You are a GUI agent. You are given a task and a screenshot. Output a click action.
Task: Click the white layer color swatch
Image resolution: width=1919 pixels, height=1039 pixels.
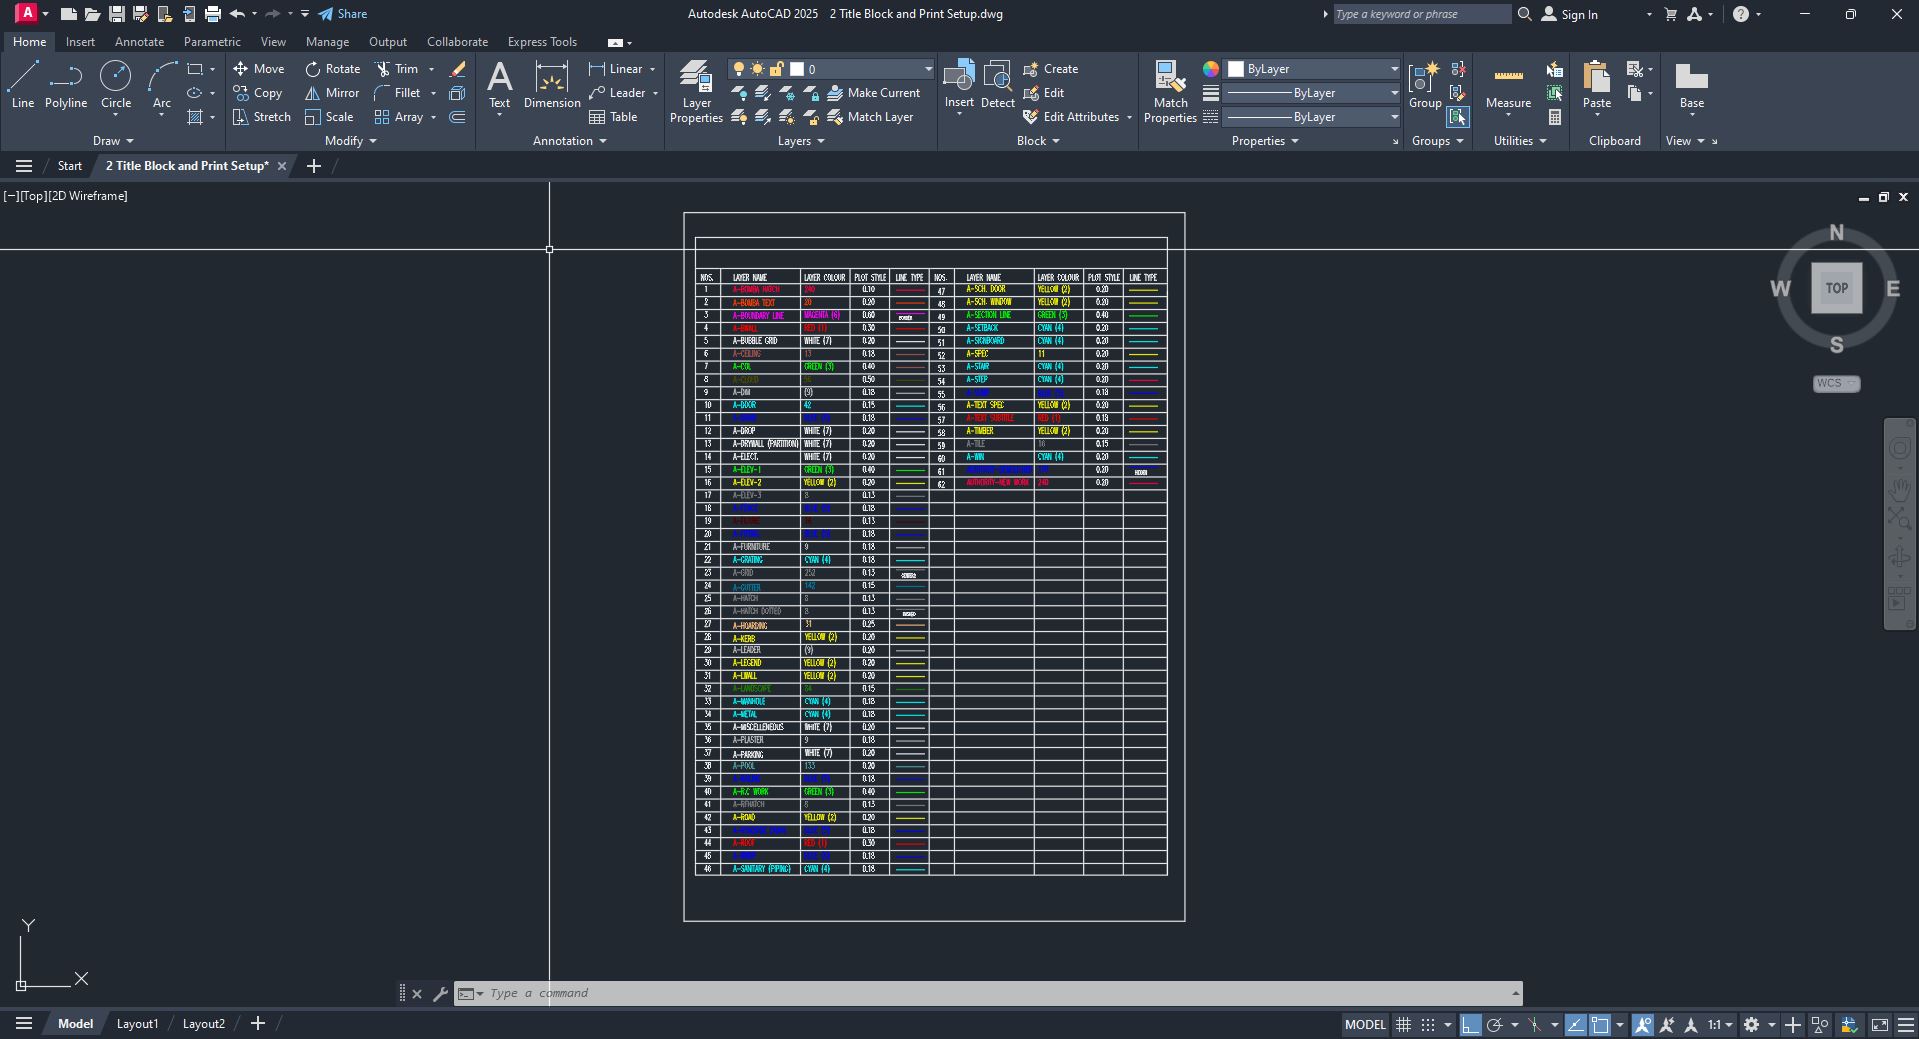797,69
